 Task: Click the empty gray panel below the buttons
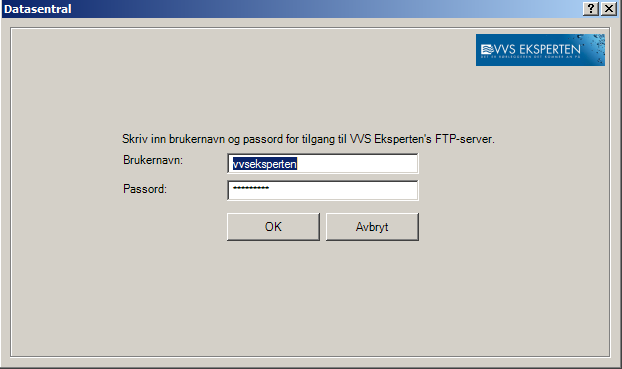[309, 298]
